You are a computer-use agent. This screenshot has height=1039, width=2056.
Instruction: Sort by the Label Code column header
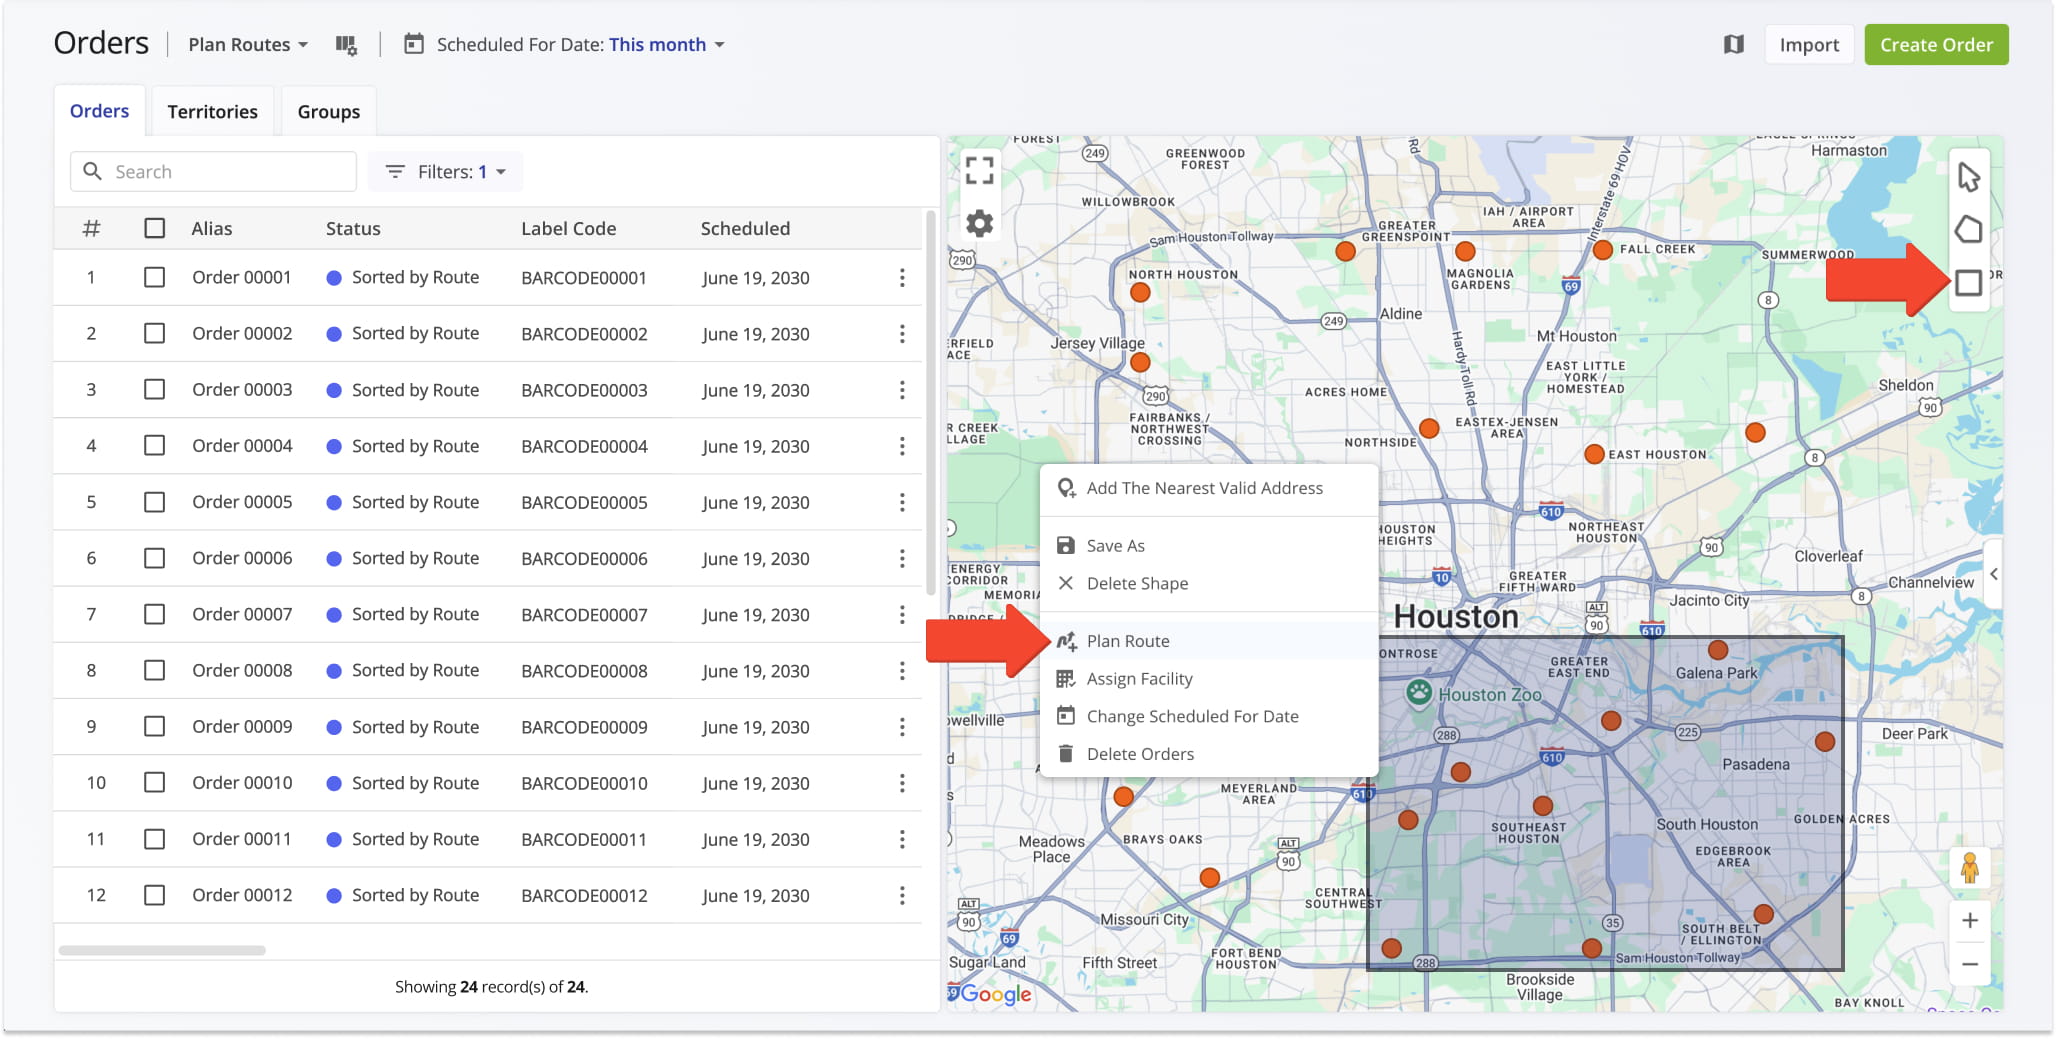point(568,228)
